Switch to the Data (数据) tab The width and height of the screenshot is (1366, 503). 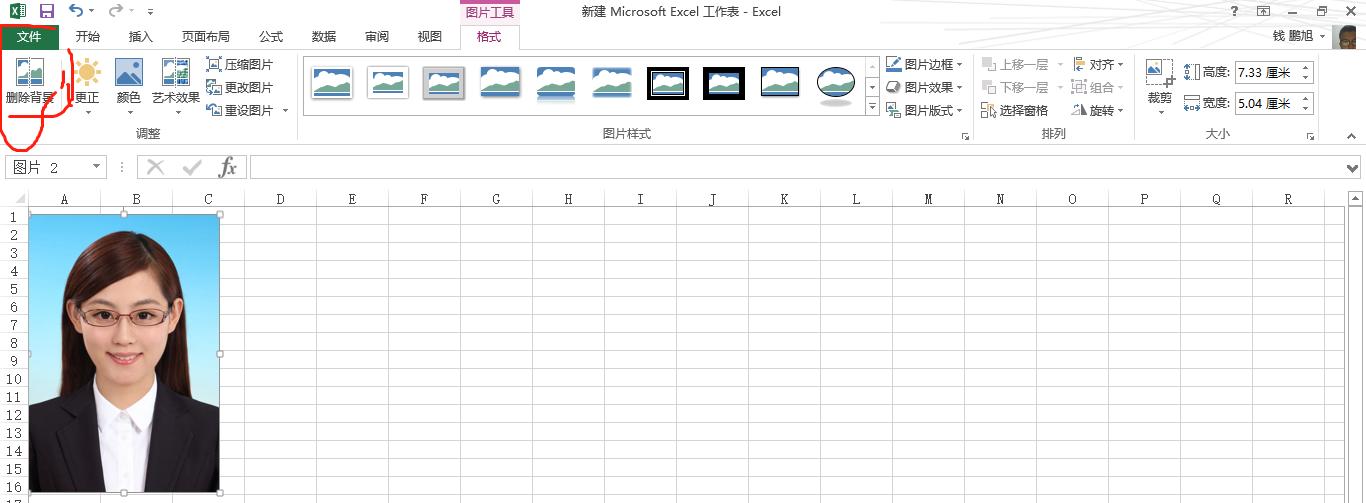(x=324, y=37)
